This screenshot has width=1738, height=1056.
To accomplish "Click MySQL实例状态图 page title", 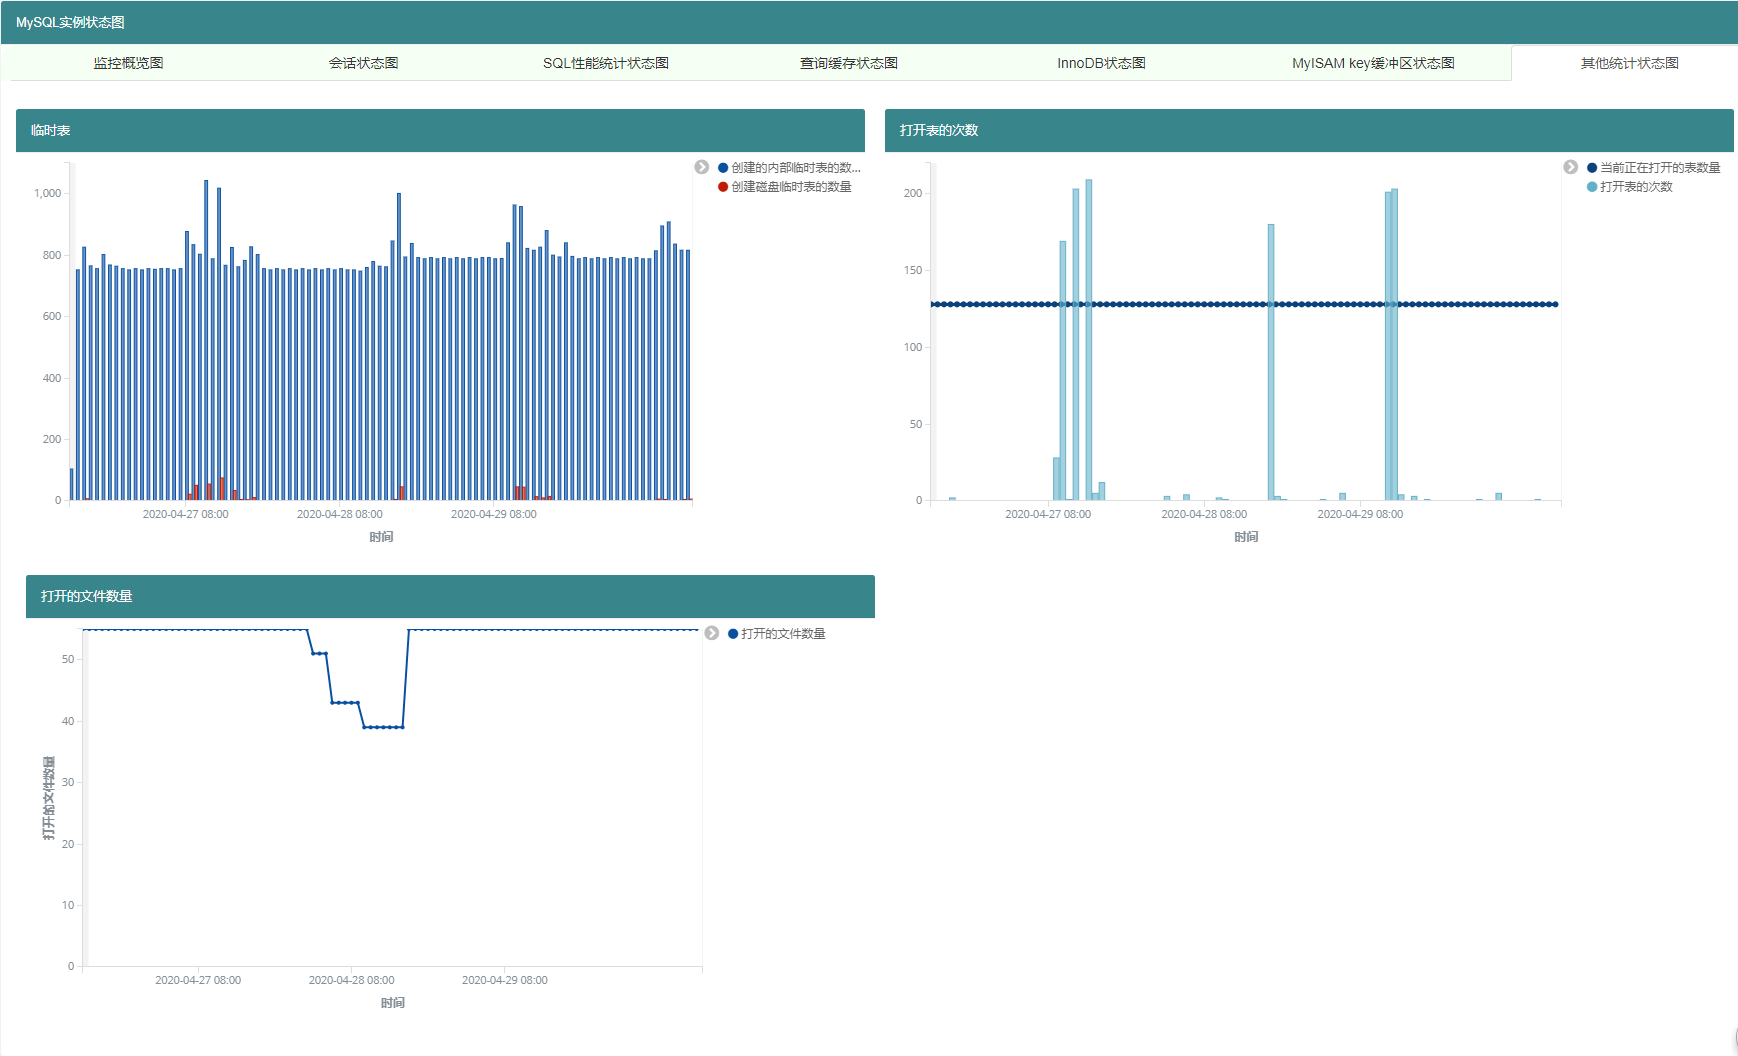I will (70, 22).
